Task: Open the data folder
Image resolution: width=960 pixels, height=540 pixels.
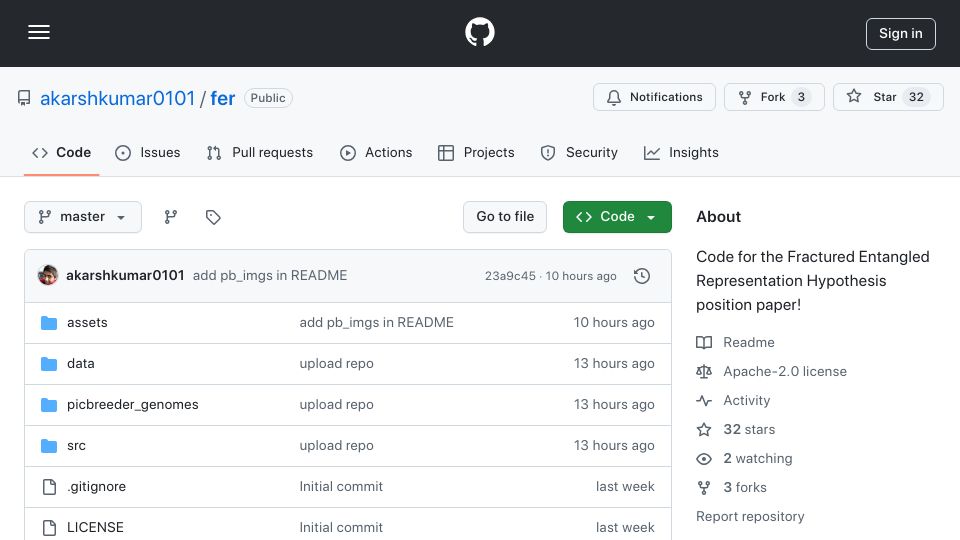Action: (x=81, y=364)
